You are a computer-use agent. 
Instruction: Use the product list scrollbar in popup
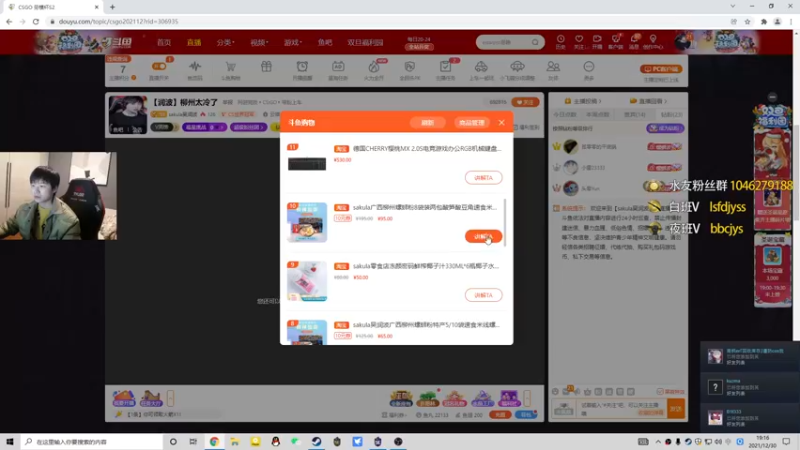505,222
